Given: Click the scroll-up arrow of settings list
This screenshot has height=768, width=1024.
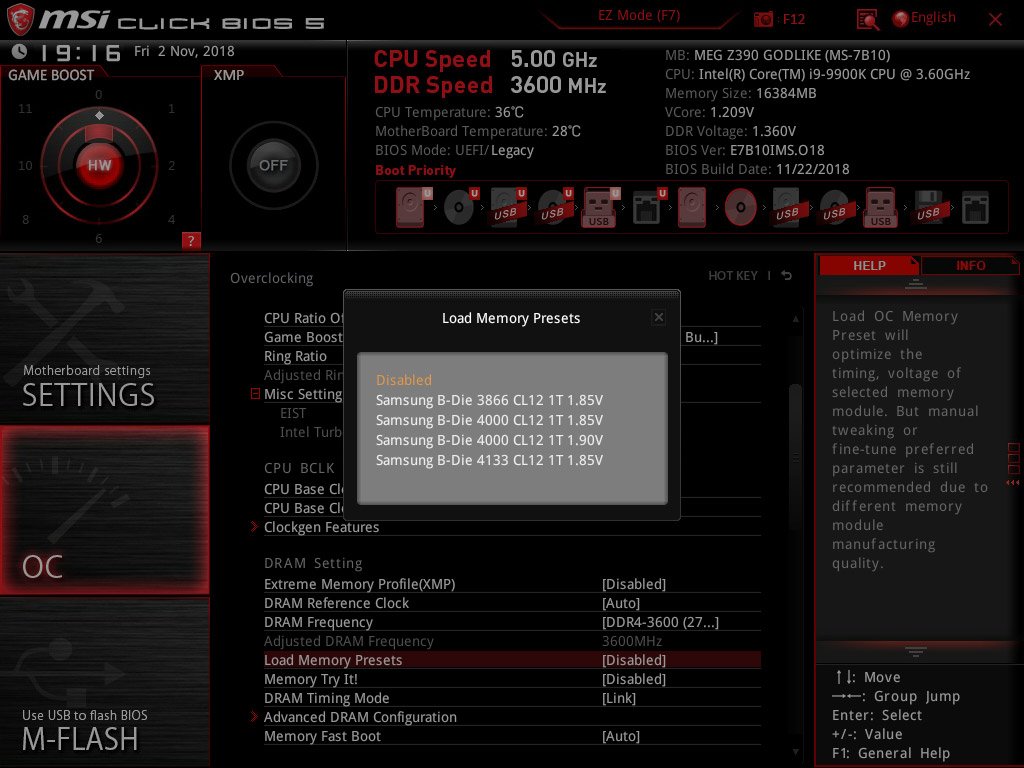Looking at the screenshot, I should (795, 319).
